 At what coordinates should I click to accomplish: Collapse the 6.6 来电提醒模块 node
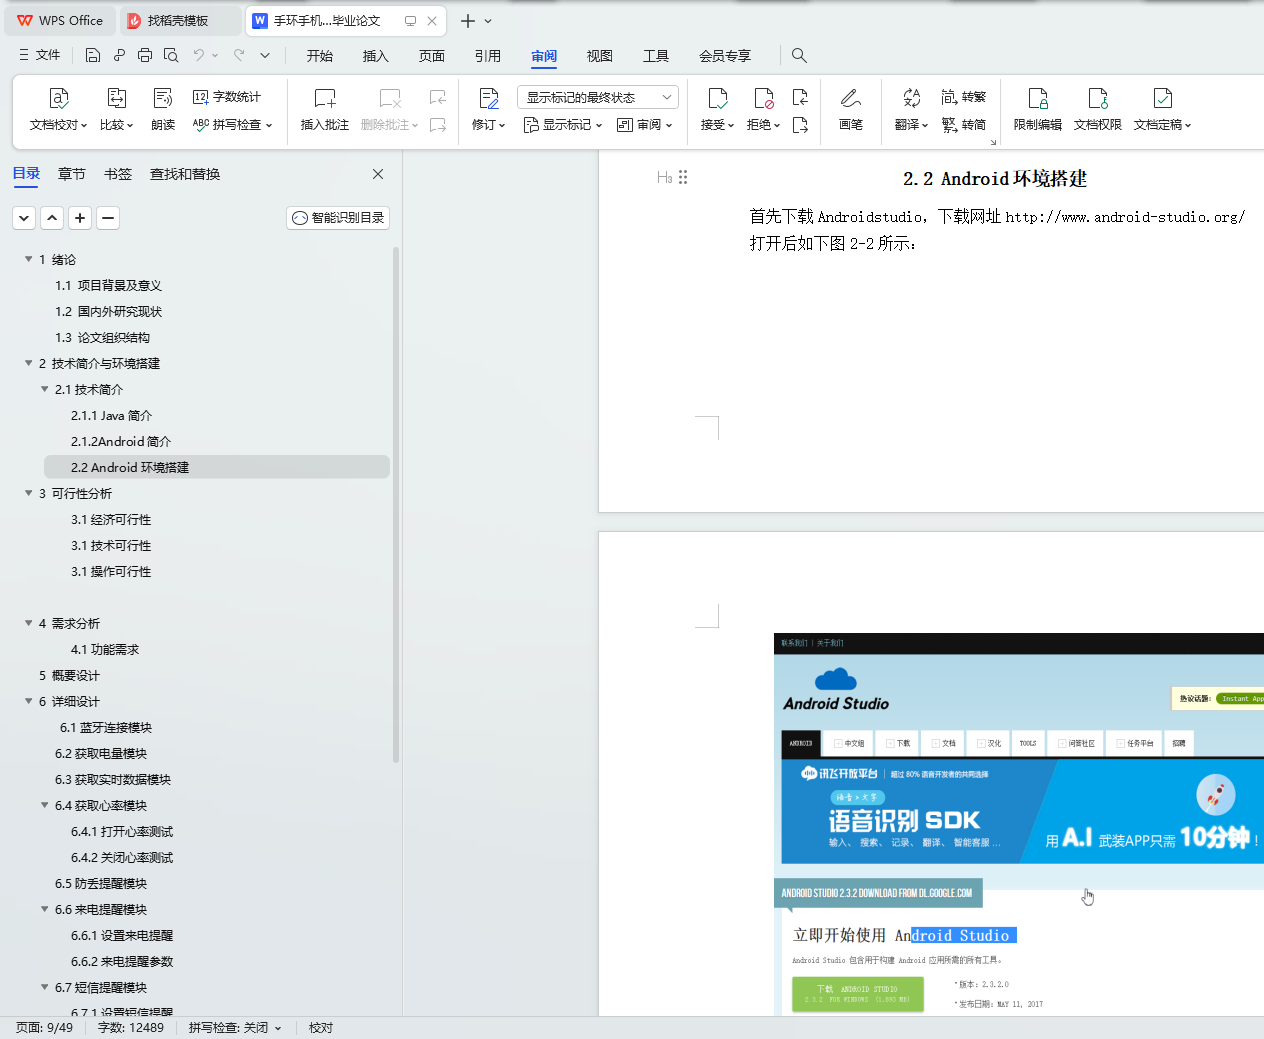coord(45,909)
